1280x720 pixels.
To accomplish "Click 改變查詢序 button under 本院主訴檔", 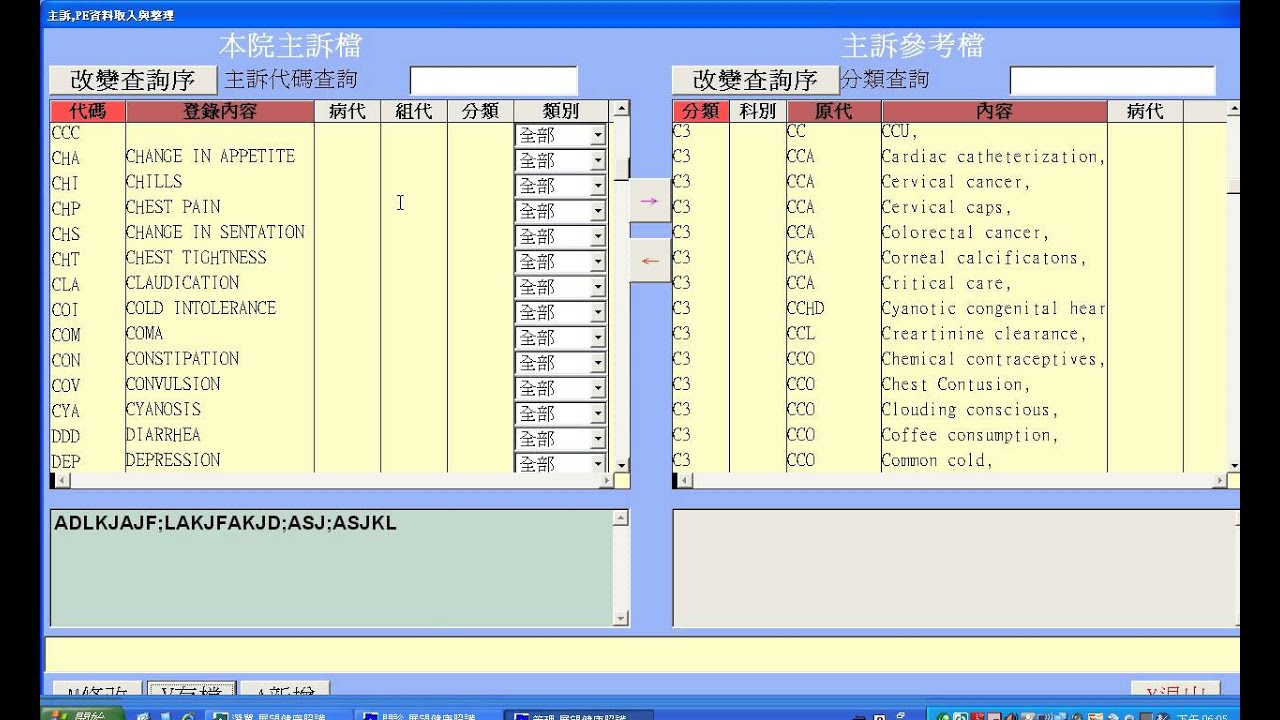I will pyautogui.click(x=134, y=80).
